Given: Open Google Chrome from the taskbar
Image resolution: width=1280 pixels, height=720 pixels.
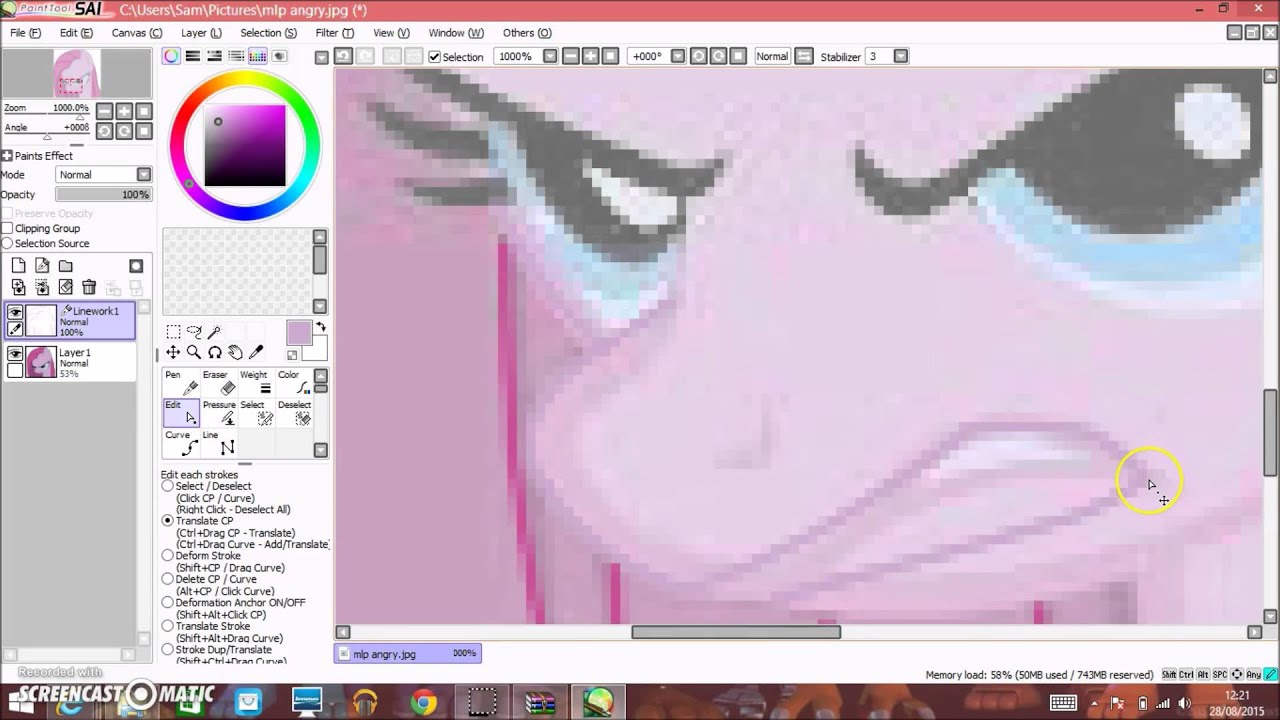Looking at the screenshot, I should pyautogui.click(x=423, y=703).
